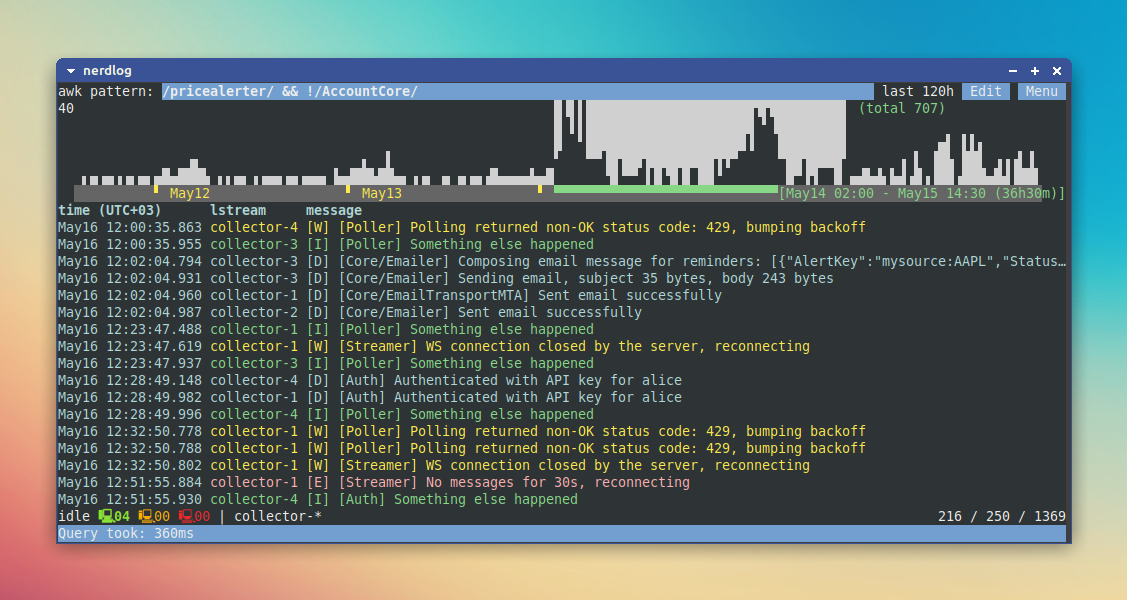The image size is (1127, 600).
Task: Click the May12 marker on the timeline
Action: tap(188, 193)
